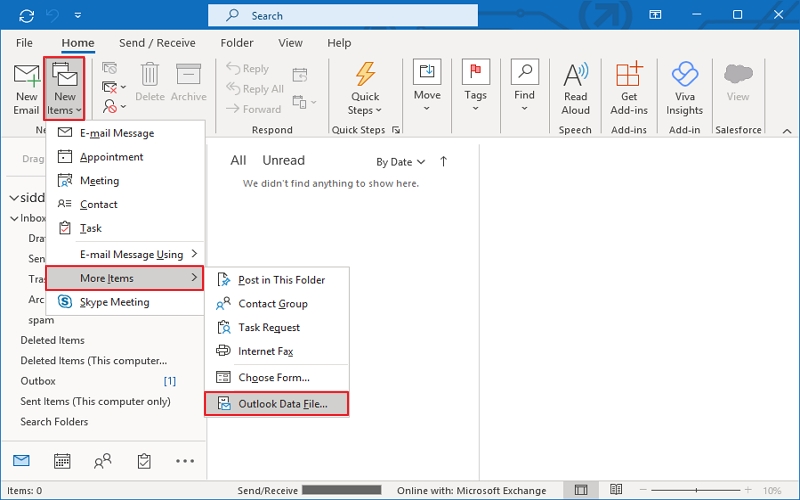Click the Ignore conversation icon
This screenshot has height=500, width=800.
[x=110, y=68]
